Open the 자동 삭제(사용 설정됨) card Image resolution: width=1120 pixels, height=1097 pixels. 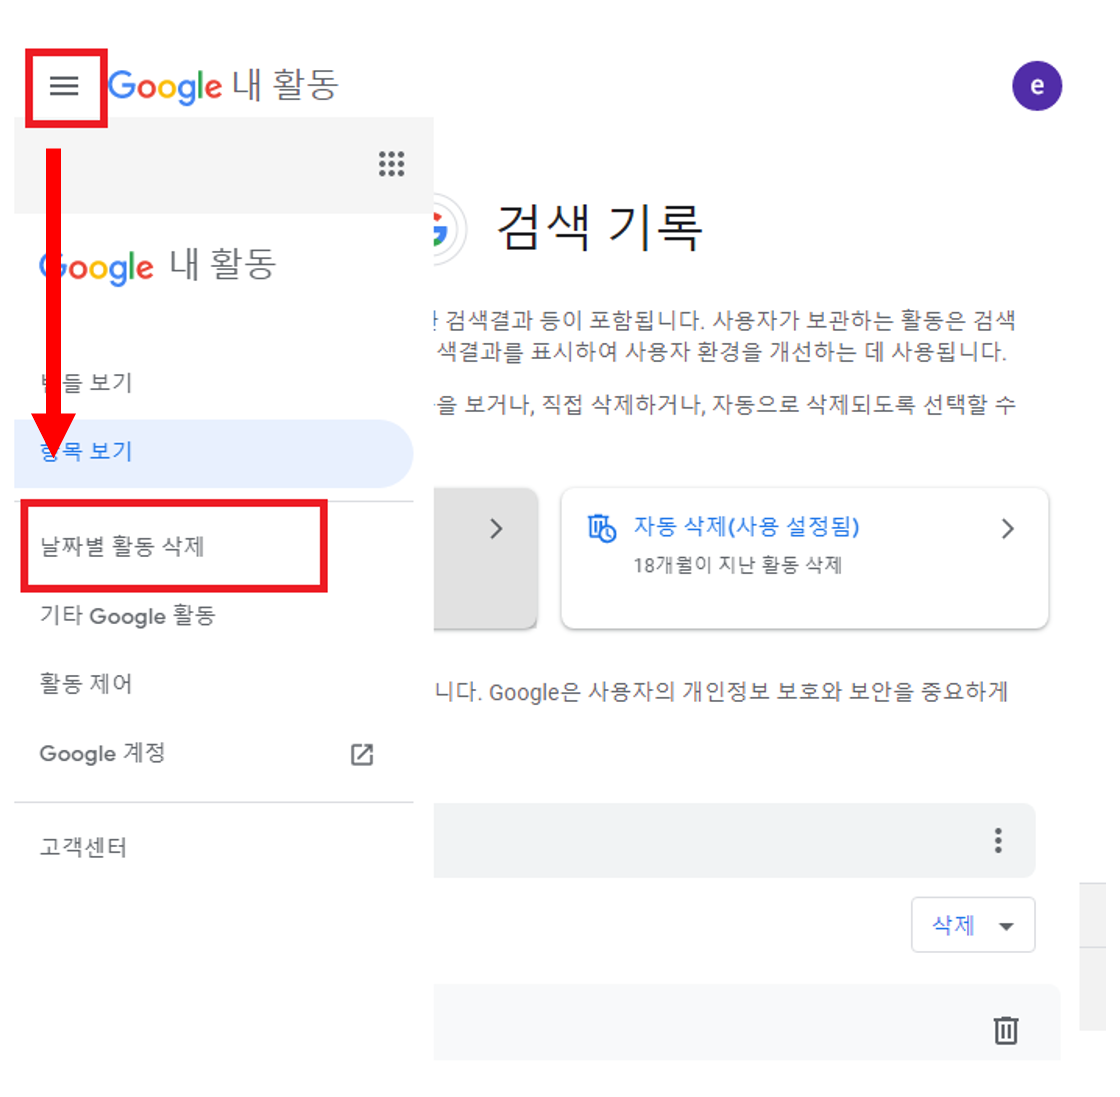[804, 558]
